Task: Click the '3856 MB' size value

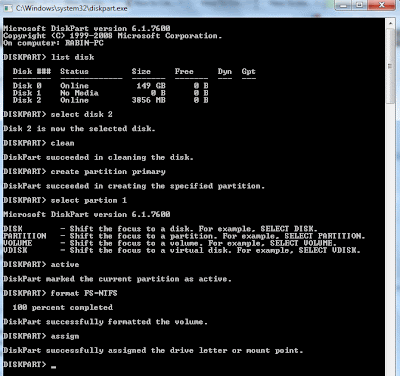Action: point(149,100)
